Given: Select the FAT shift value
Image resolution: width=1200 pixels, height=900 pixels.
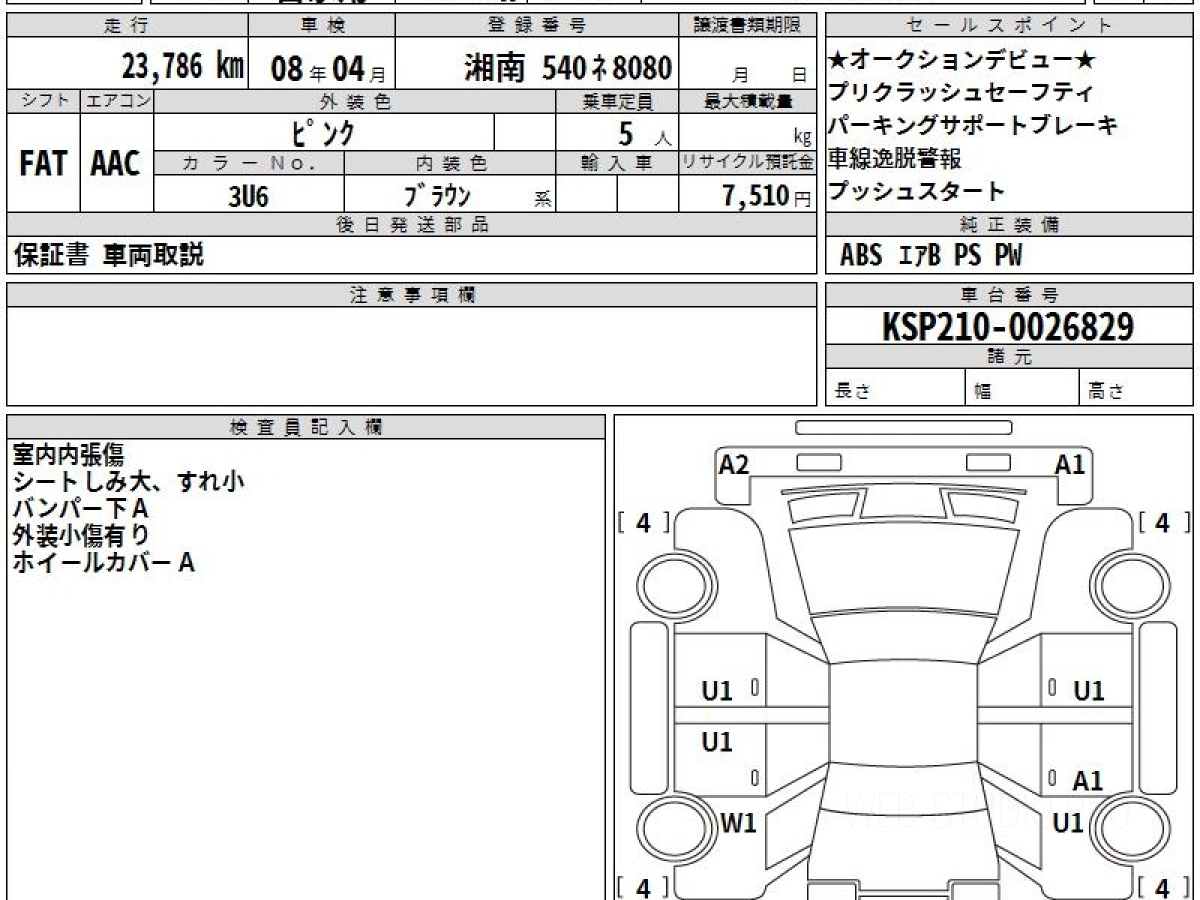Looking at the screenshot, I should 43,164.
